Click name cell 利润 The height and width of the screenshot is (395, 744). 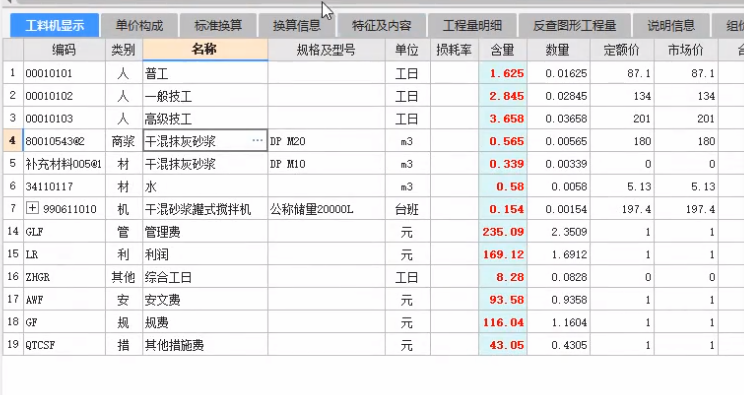(x=205, y=254)
